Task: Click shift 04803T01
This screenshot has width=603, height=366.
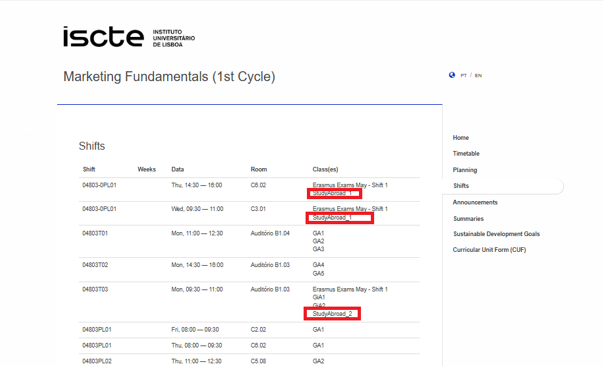Action: pyautogui.click(x=95, y=233)
